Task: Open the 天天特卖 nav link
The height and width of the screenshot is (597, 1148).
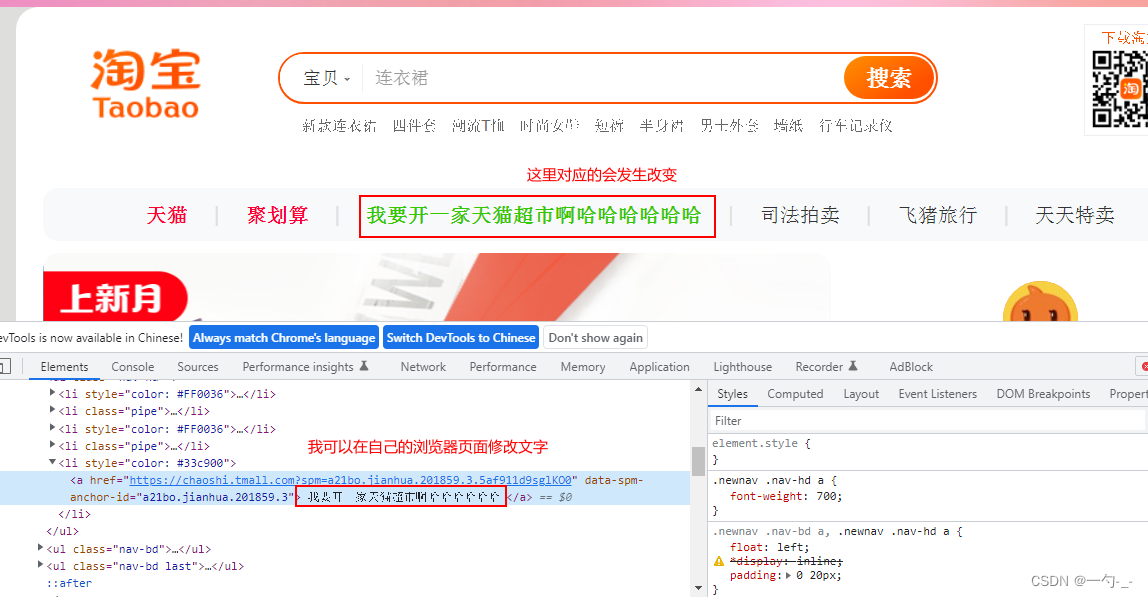Action: point(1075,215)
